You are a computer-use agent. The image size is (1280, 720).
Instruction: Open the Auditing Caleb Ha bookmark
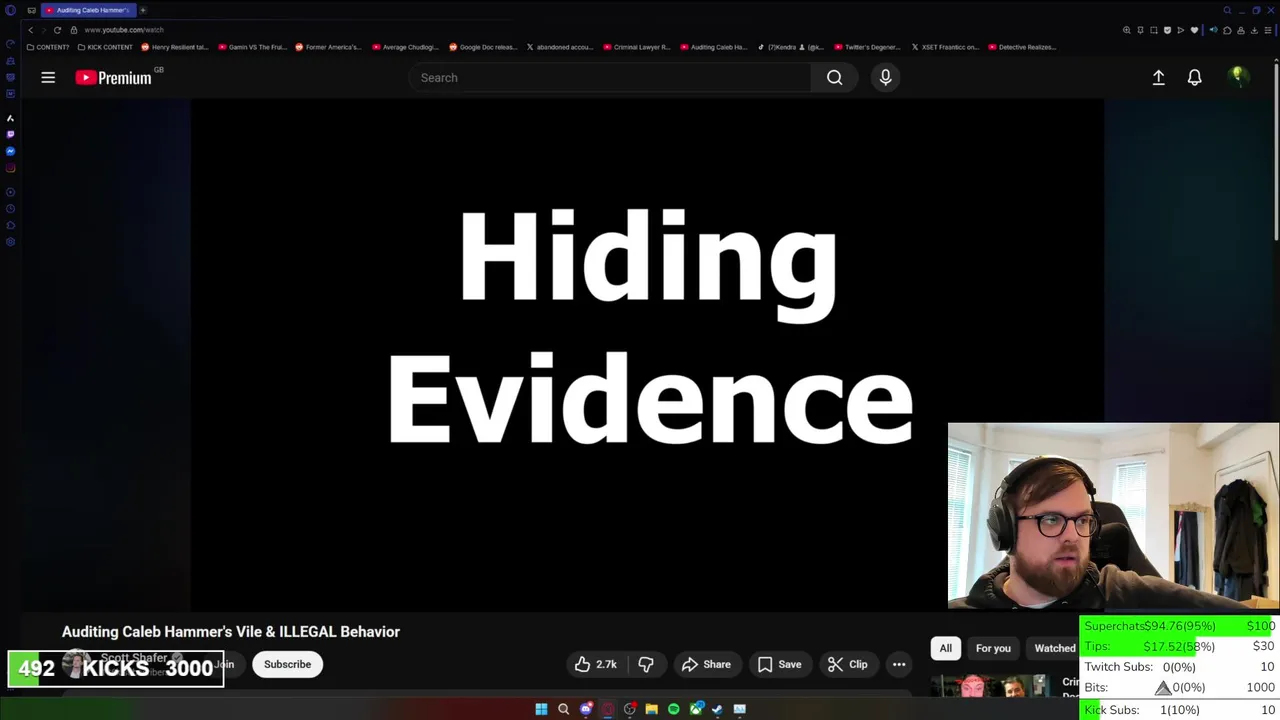click(714, 47)
